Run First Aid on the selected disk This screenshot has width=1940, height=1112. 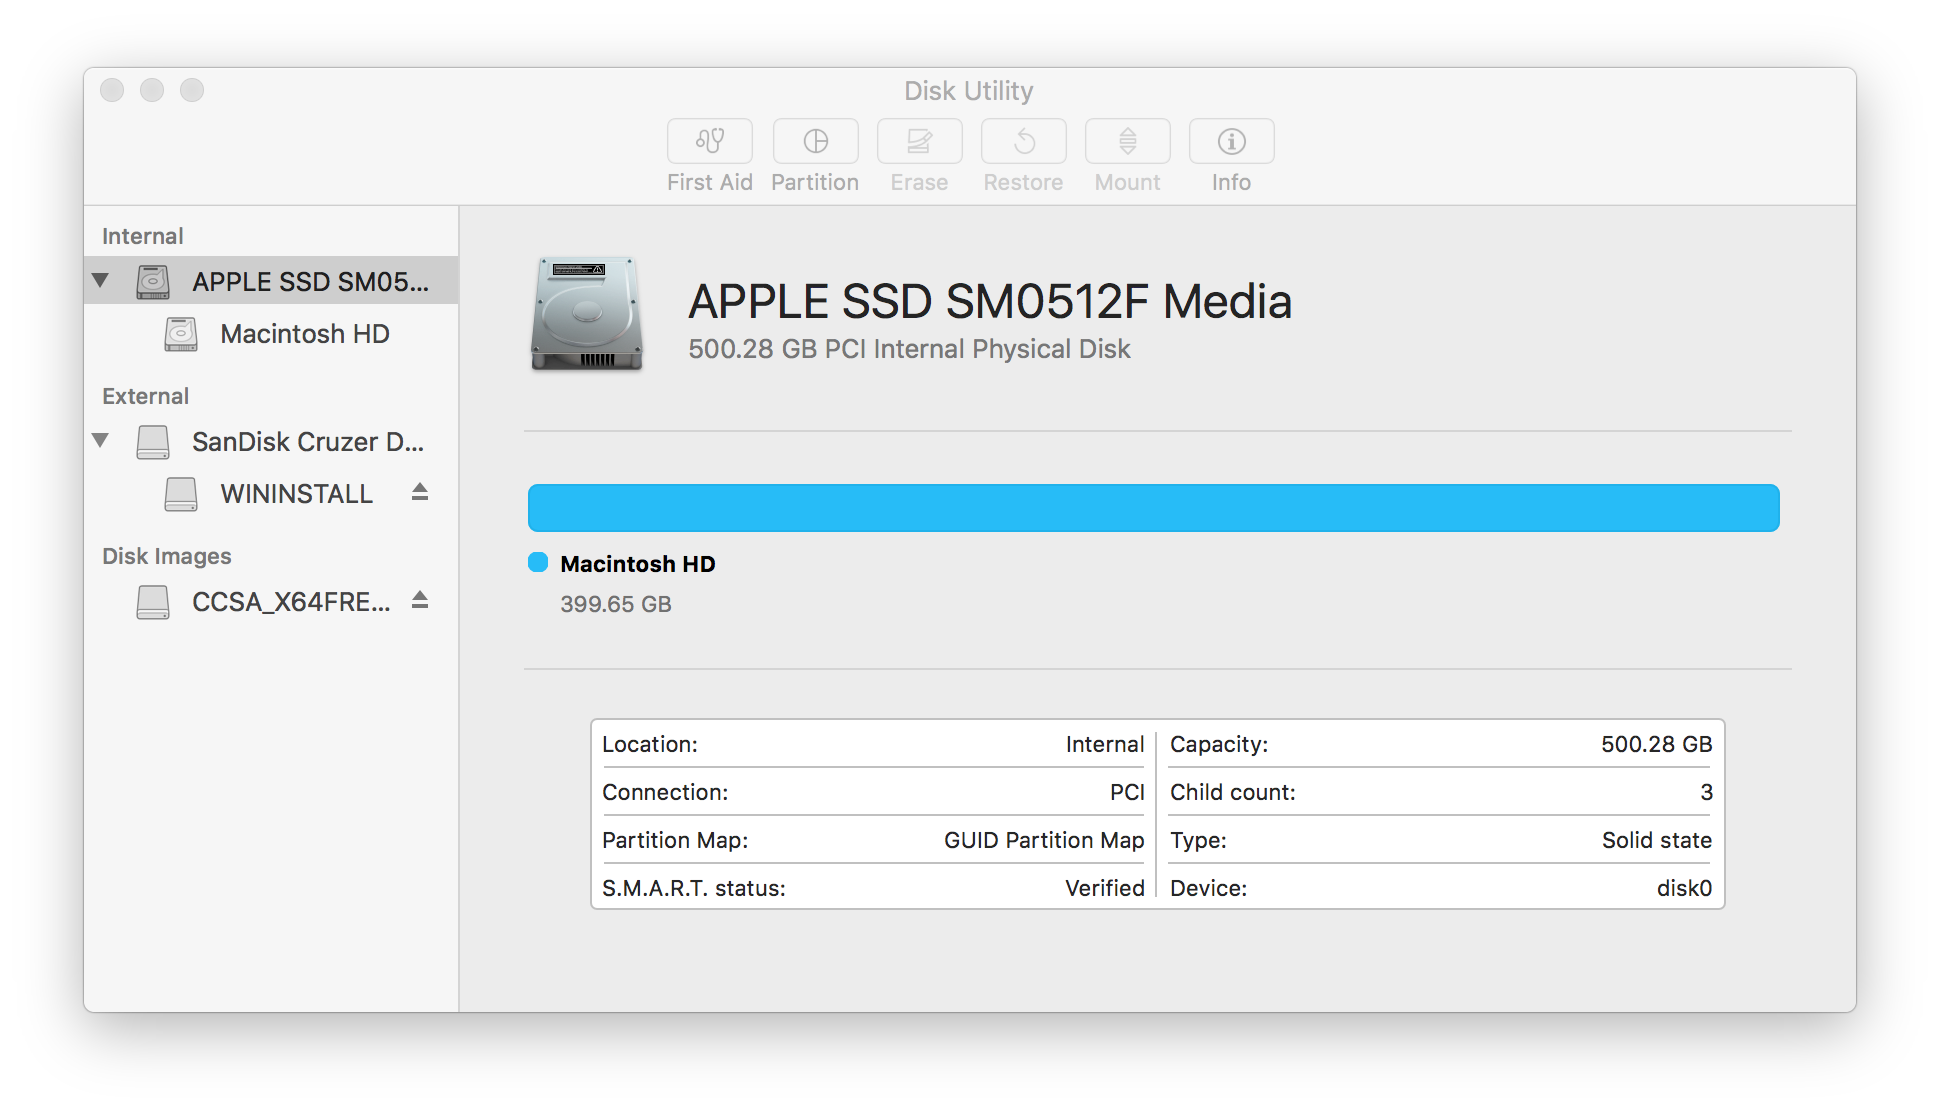tap(709, 141)
